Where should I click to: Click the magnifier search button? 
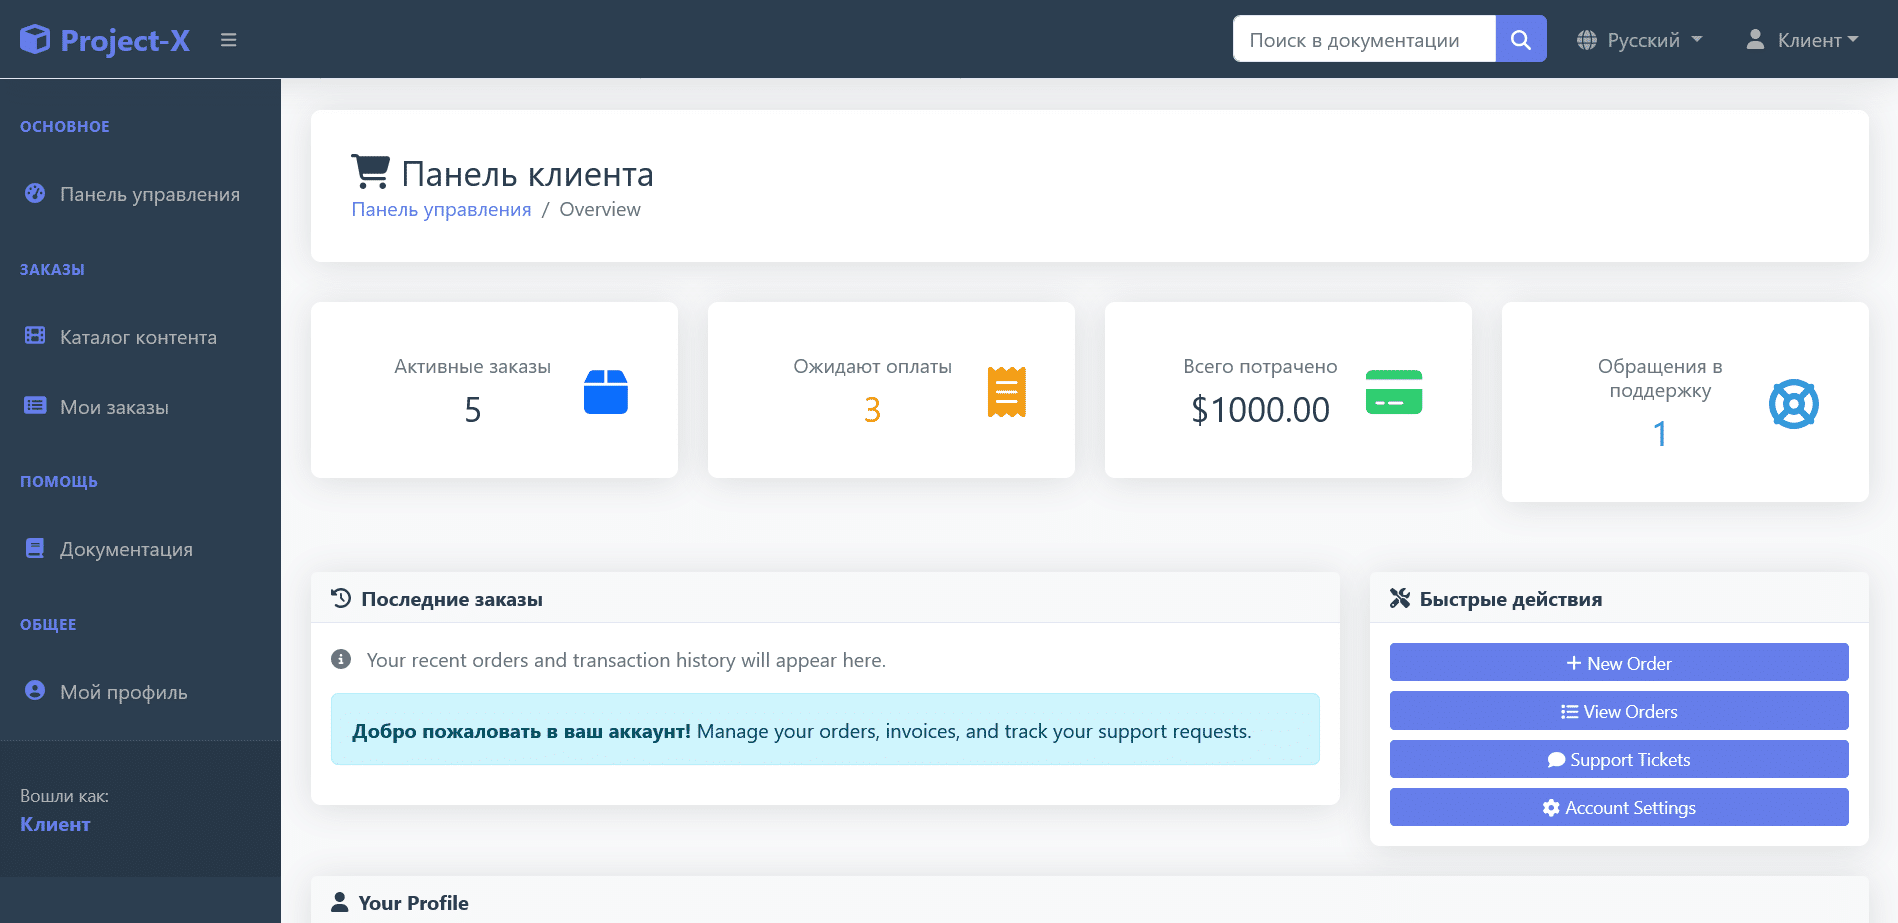coord(1520,39)
